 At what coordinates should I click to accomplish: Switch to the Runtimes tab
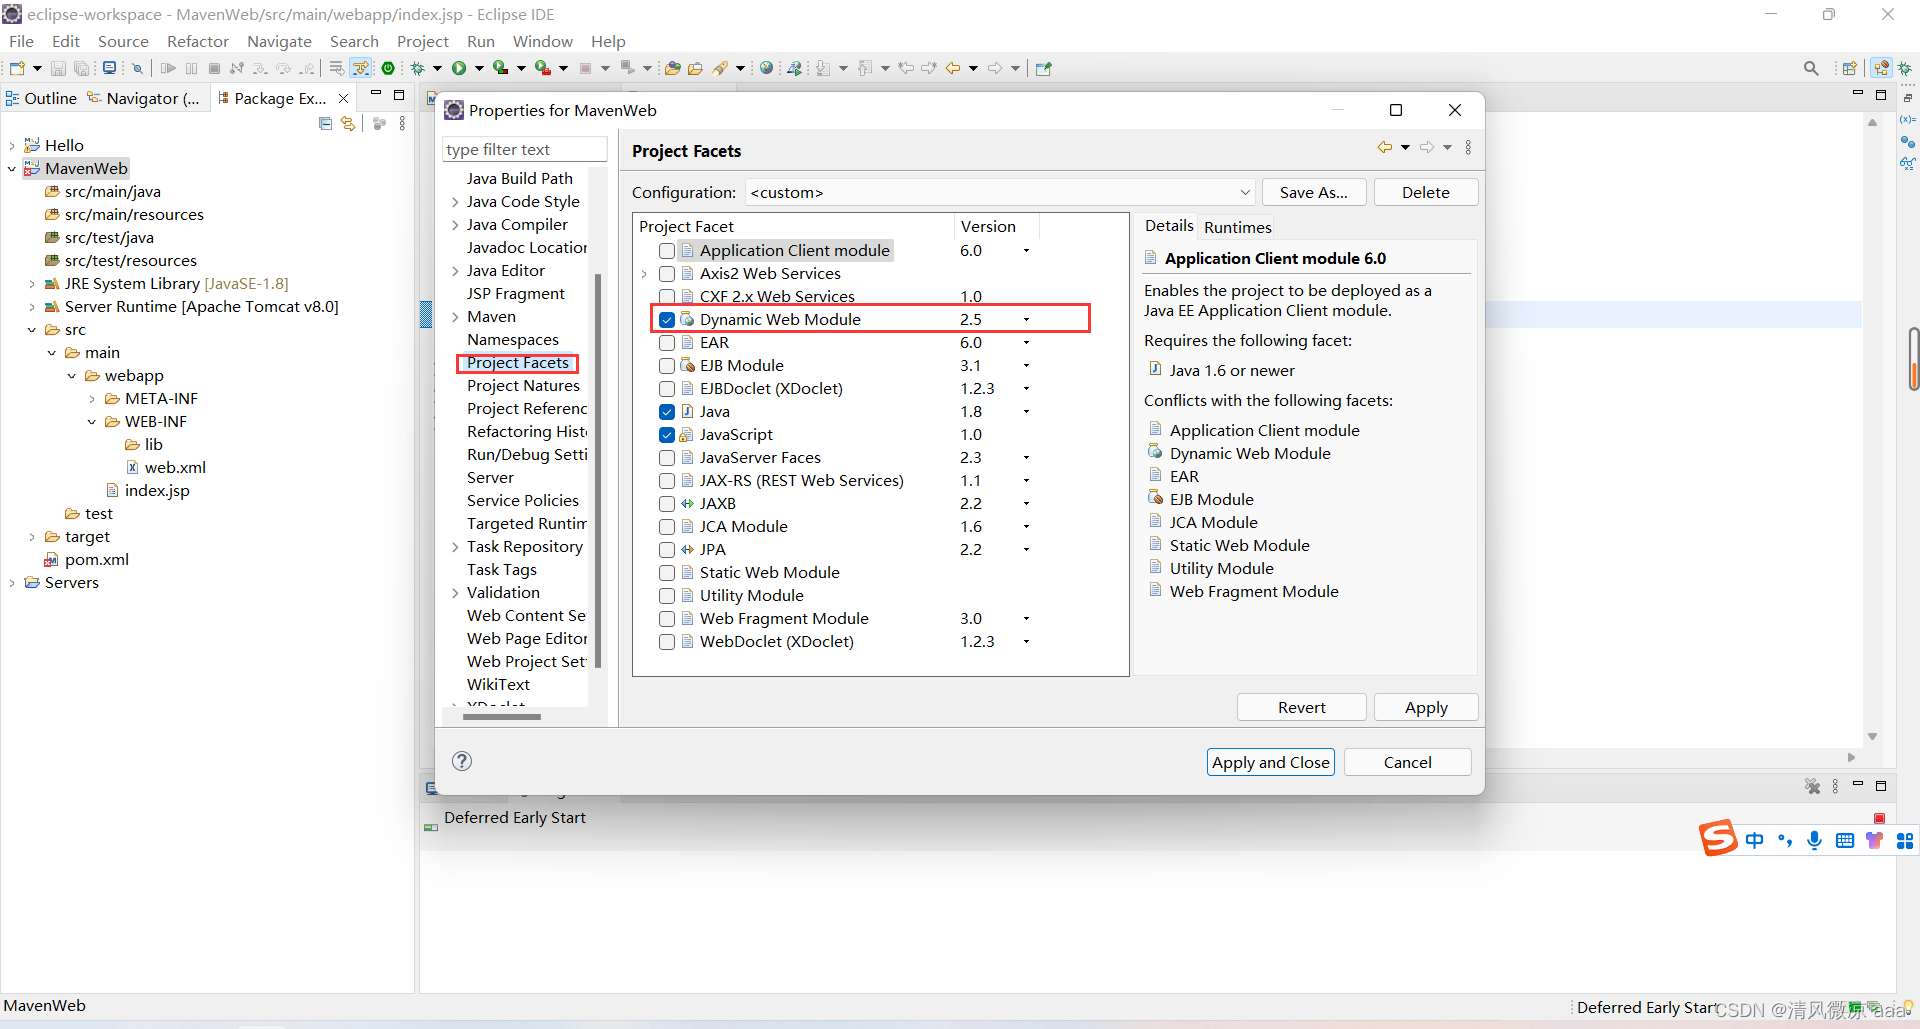(x=1237, y=227)
